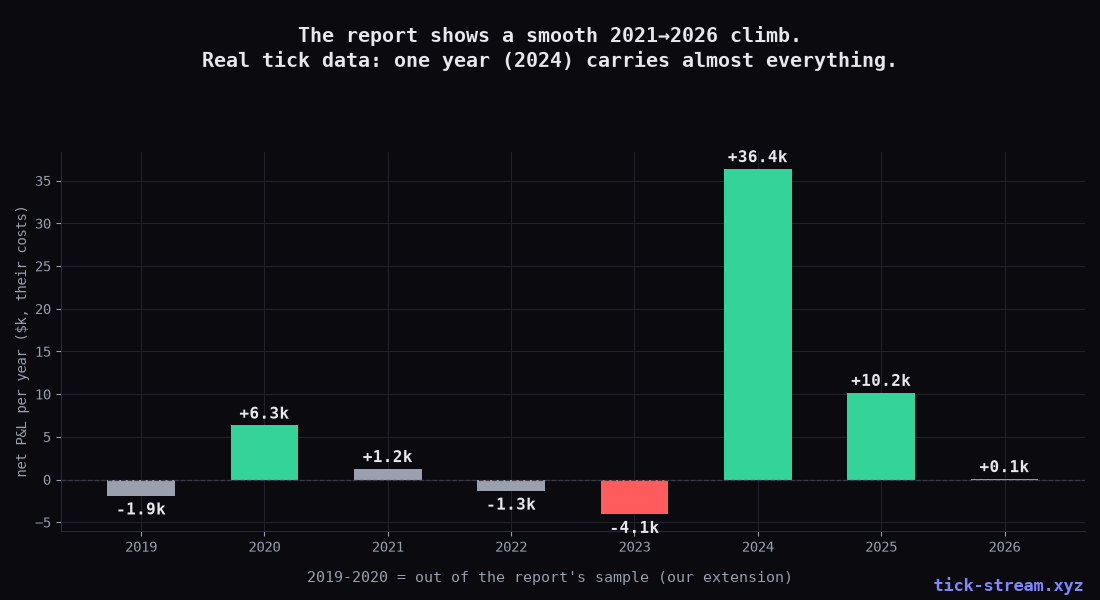Click the '2026' x-axis tick label
The height and width of the screenshot is (600, 1100).
pos(1004,547)
